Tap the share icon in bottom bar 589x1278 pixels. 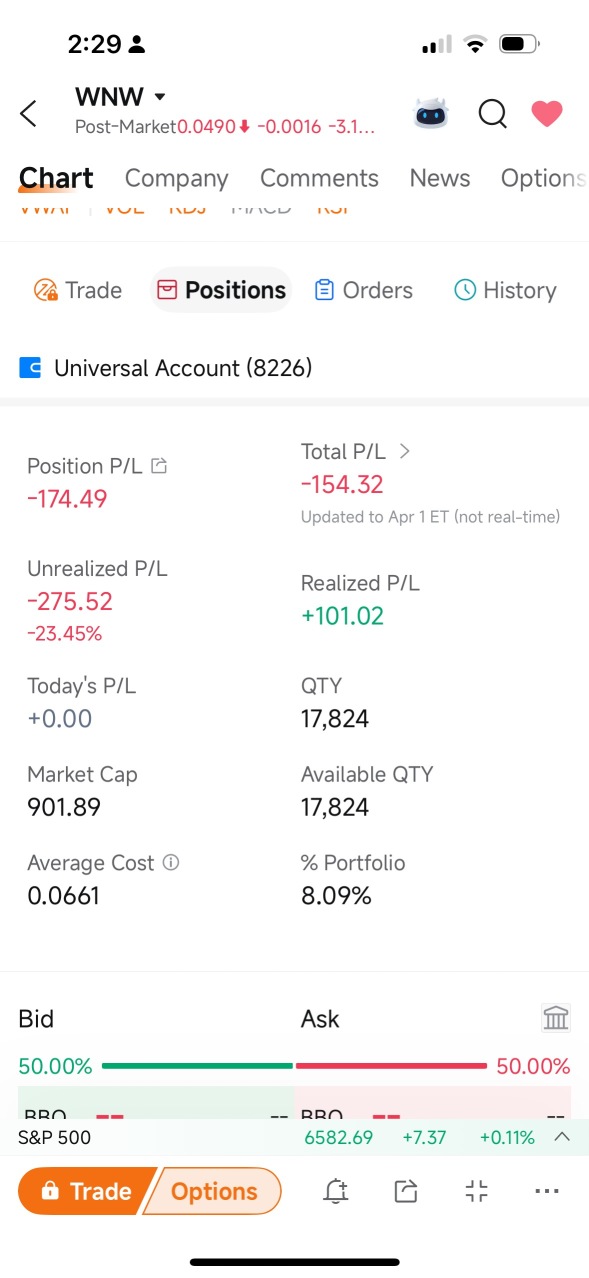406,1191
